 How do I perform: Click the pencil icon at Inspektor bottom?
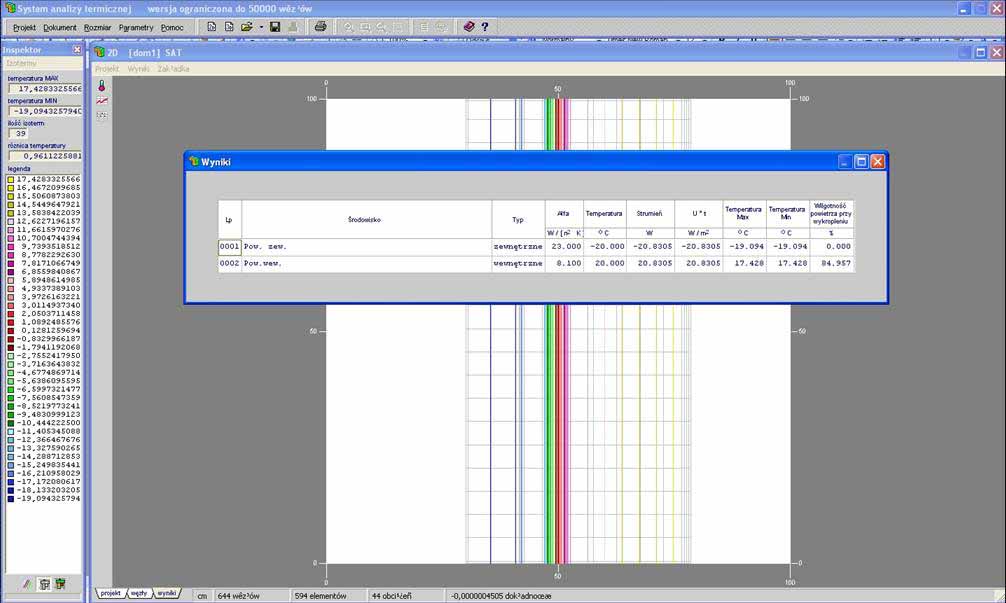27,584
